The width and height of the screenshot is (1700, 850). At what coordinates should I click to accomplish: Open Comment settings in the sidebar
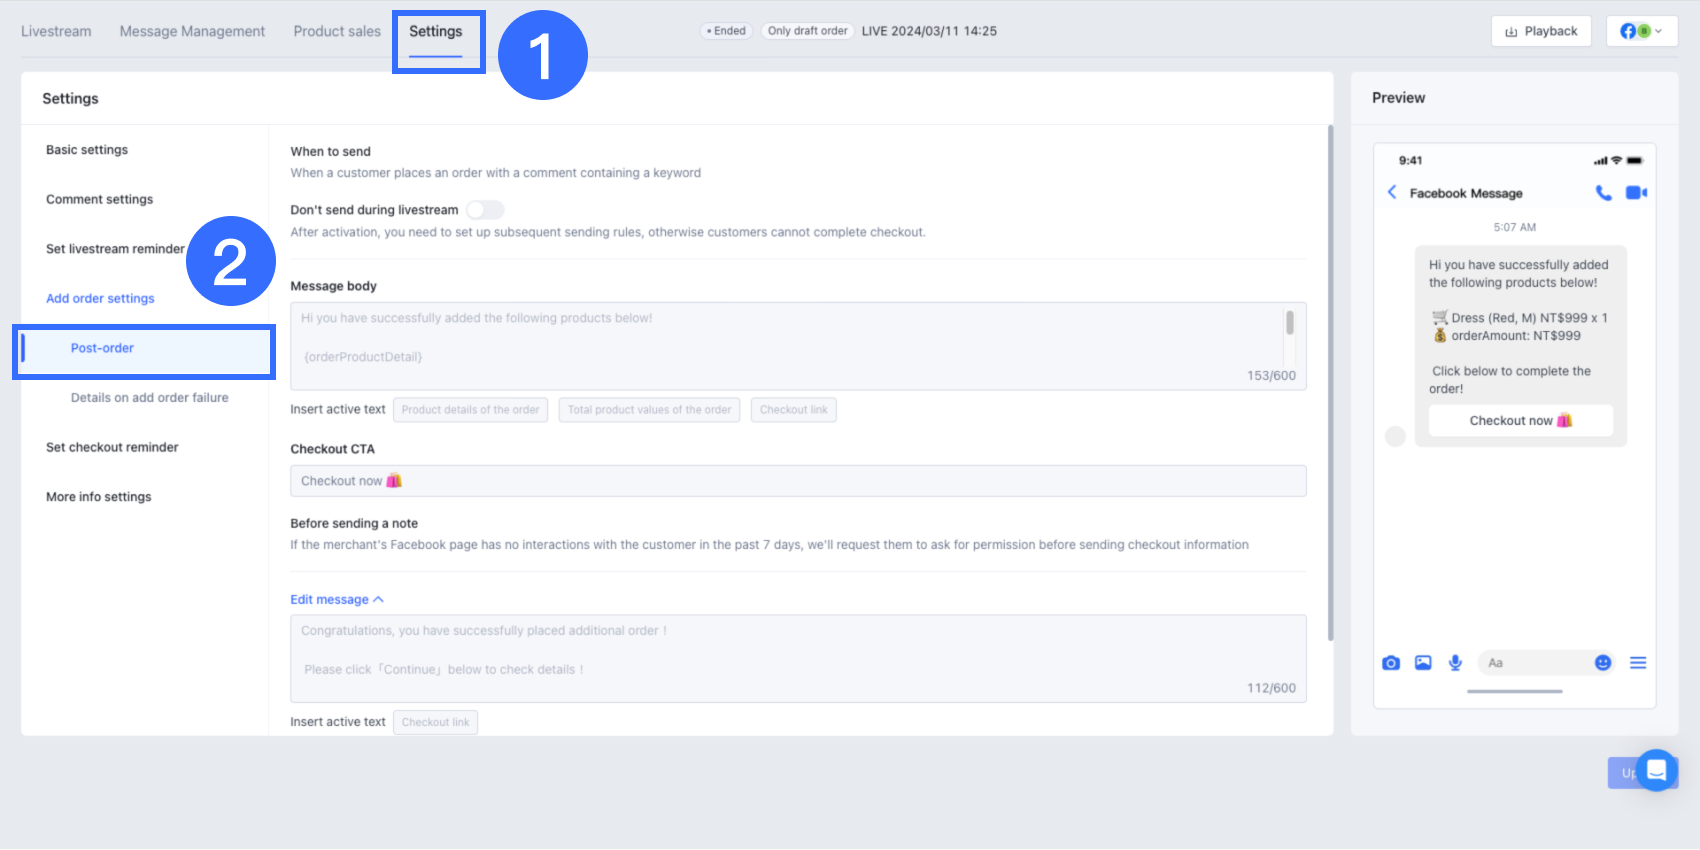[x=100, y=199]
